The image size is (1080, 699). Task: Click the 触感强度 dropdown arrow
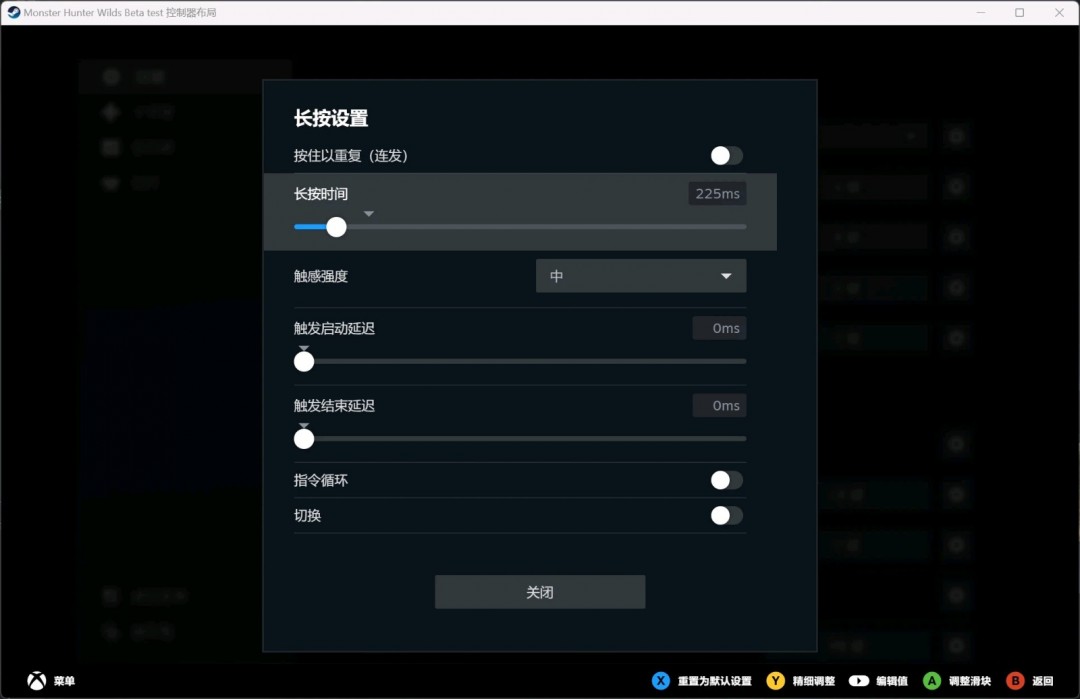coord(726,276)
